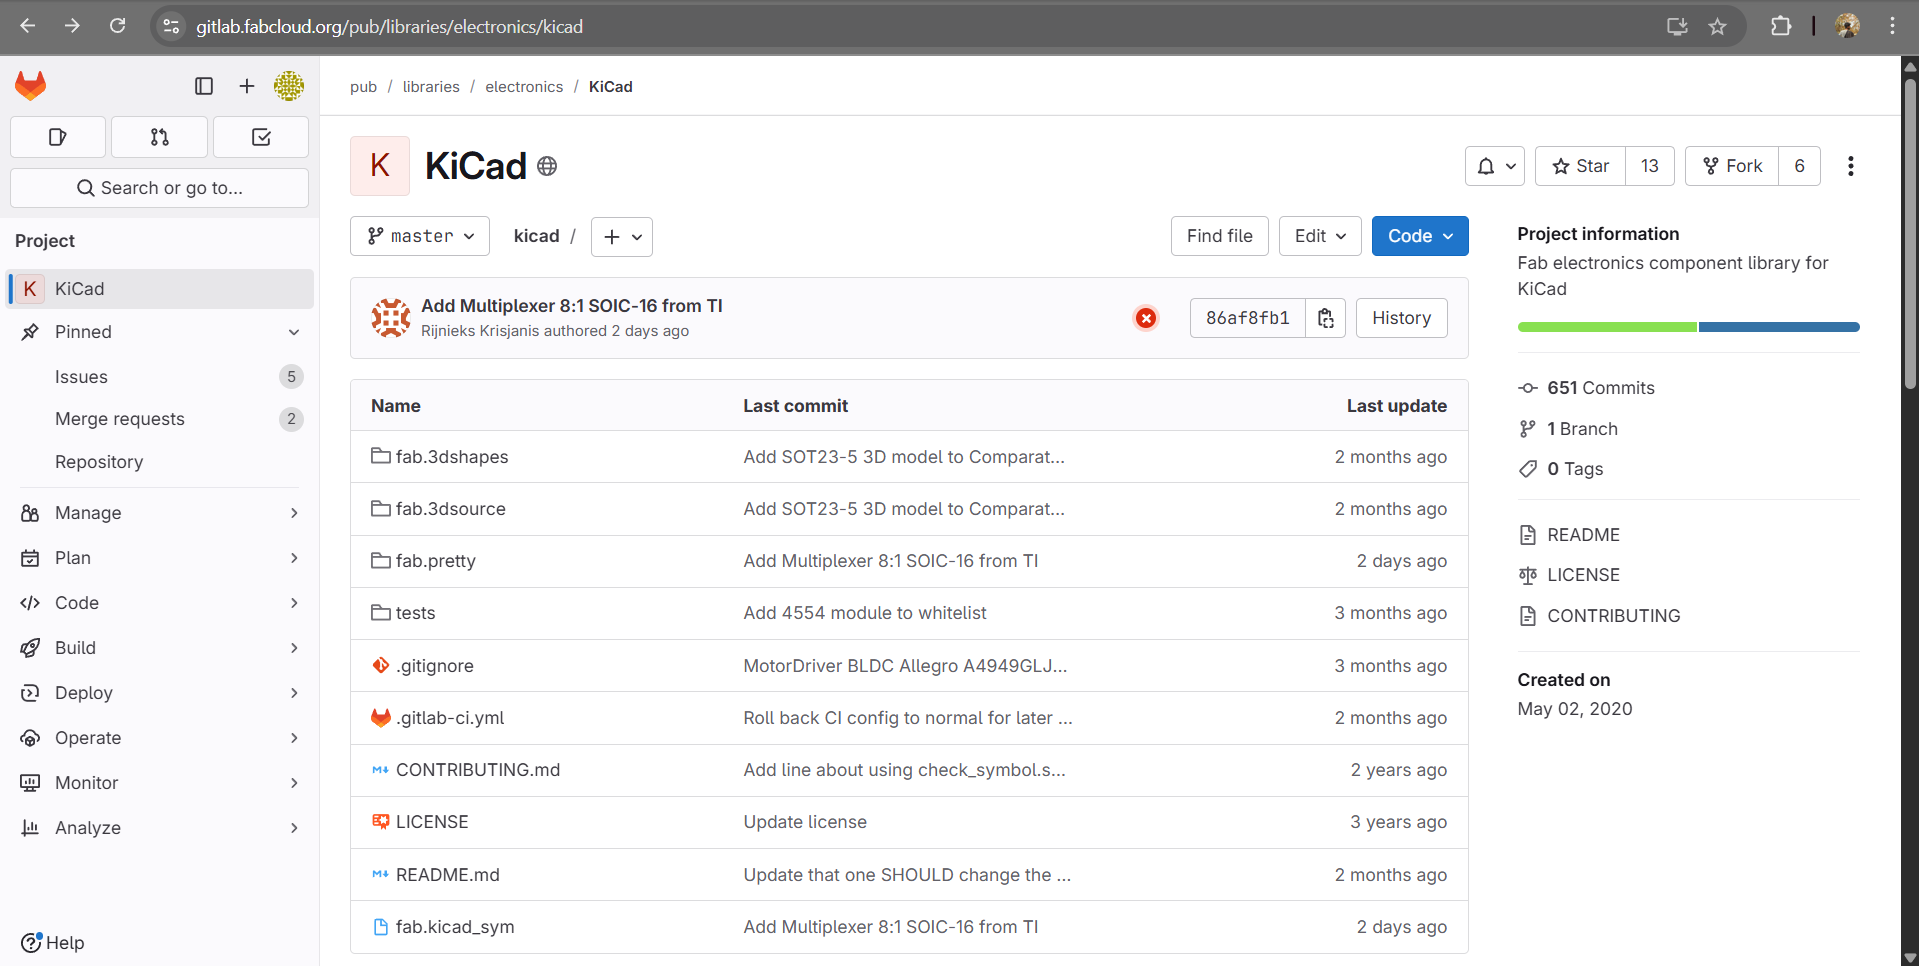Open LICENSE file in list
Viewport: 1919px width, 966px height.
point(432,822)
